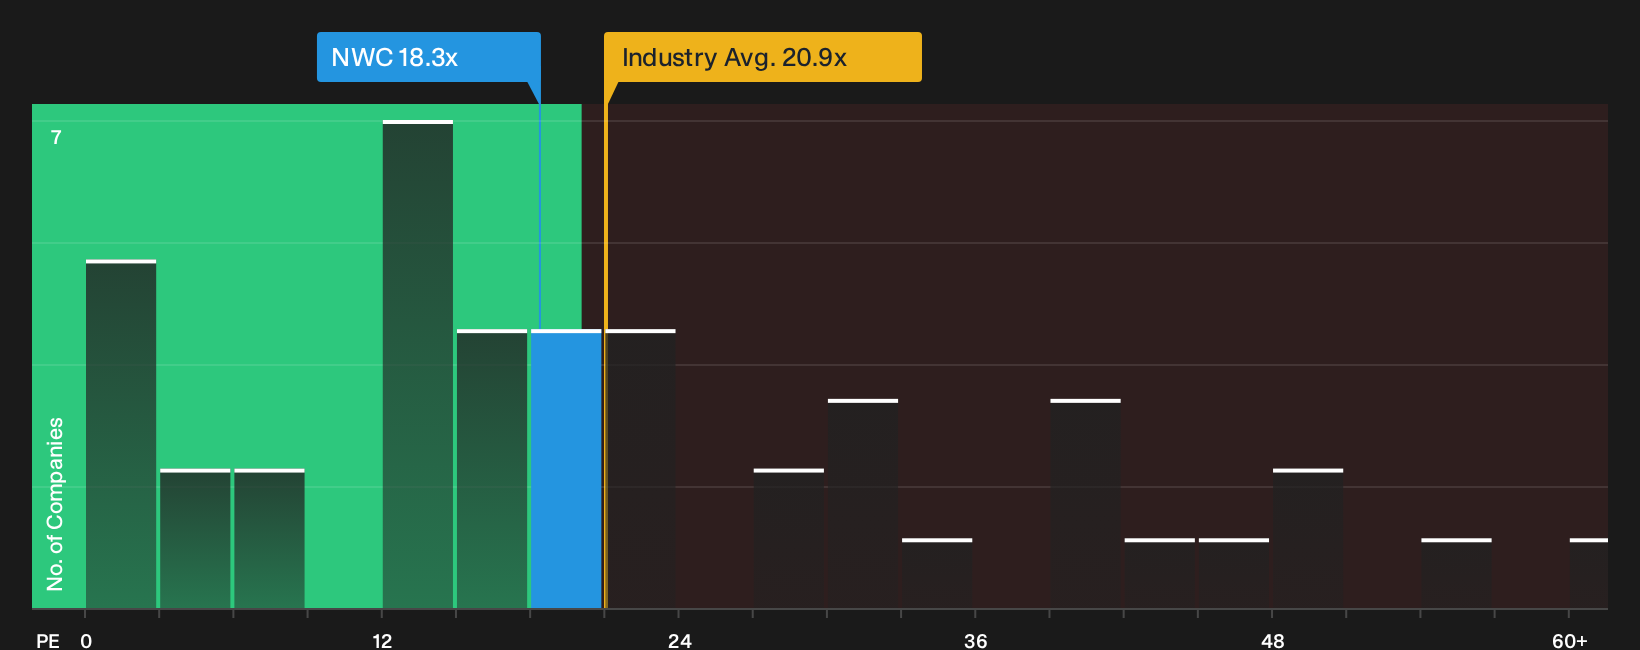Screen dimensions: 1640x650
Task: Click the bar starting at PE 48
Action: click(x=1308, y=539)
